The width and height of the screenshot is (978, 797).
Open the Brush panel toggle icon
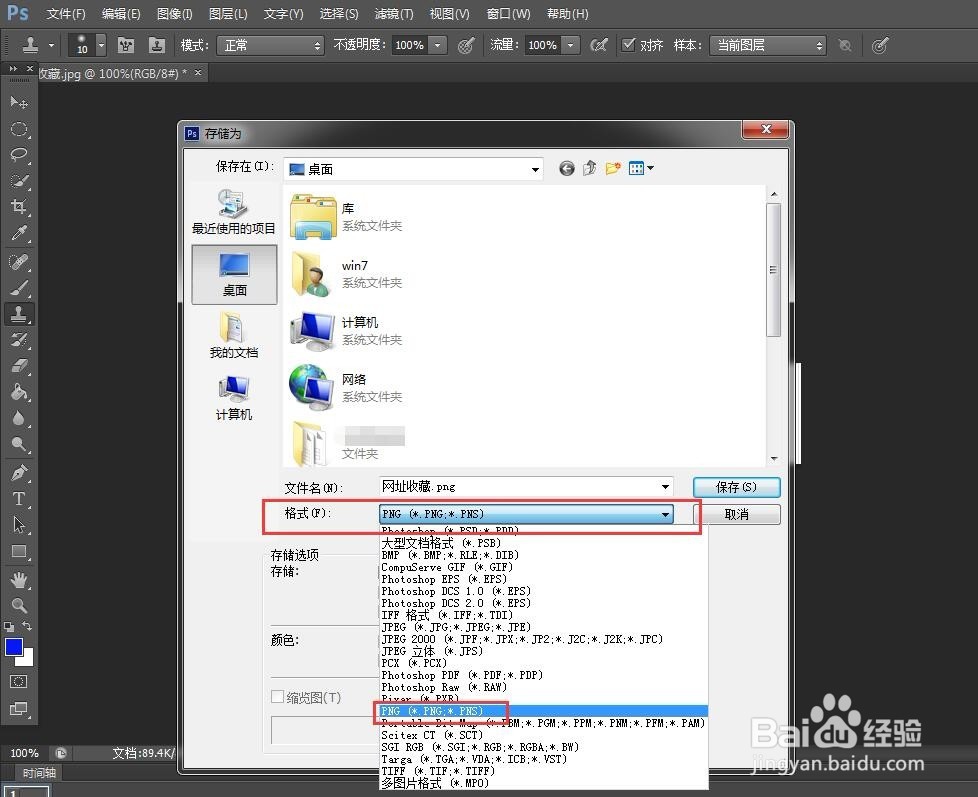point(125,45)
